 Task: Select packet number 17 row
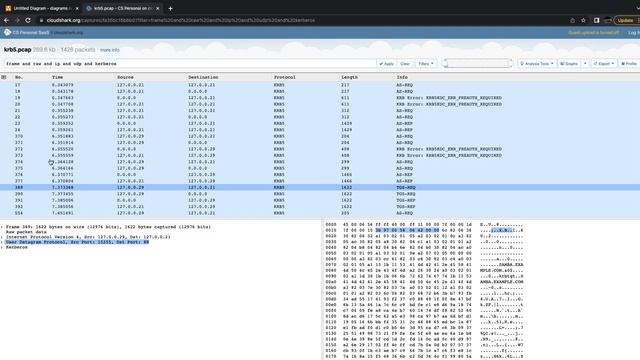point(320,85)
